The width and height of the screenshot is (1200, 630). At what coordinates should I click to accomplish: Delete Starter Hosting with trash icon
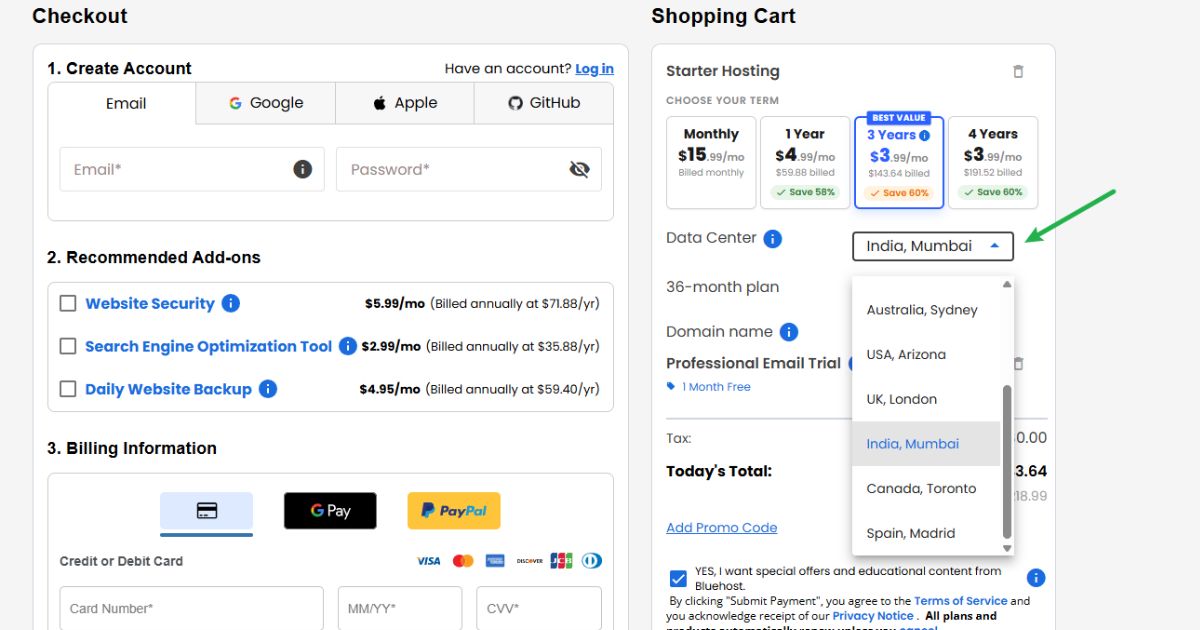coord(1018,71)
